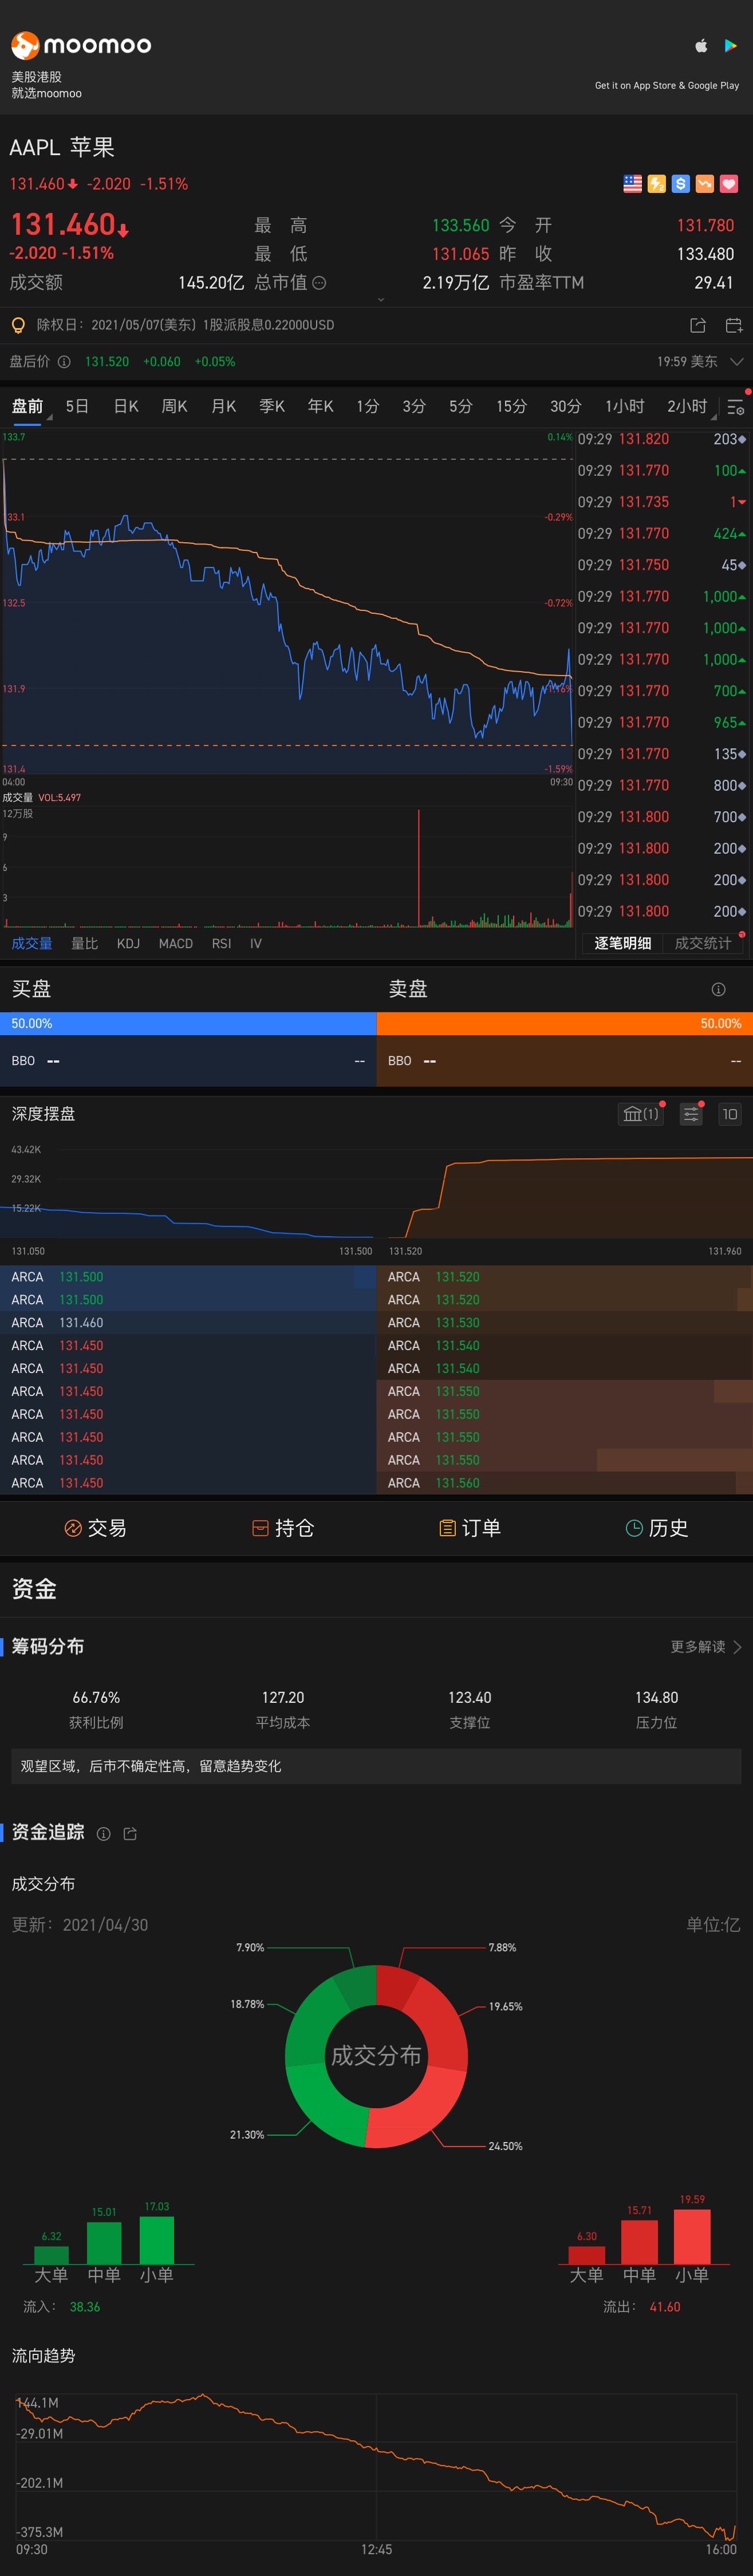The image size is (753, 2576).
Task: Click the exchange bank icon in 深度摆盘
Action: [640, 1114]
